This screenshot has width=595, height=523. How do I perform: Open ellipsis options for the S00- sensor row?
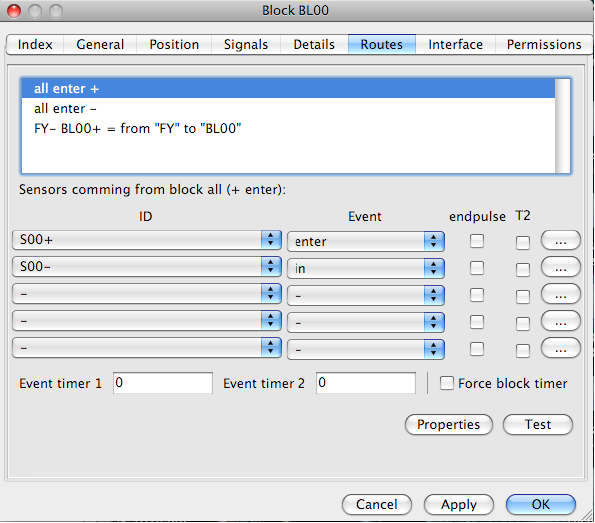pos(560,267)
